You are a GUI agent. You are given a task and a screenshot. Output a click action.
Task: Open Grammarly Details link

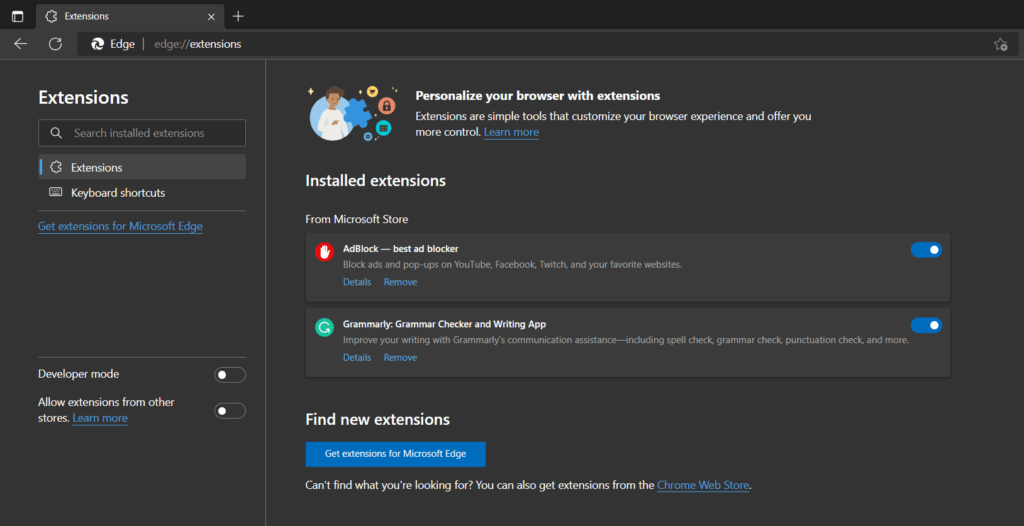point(357,357)
